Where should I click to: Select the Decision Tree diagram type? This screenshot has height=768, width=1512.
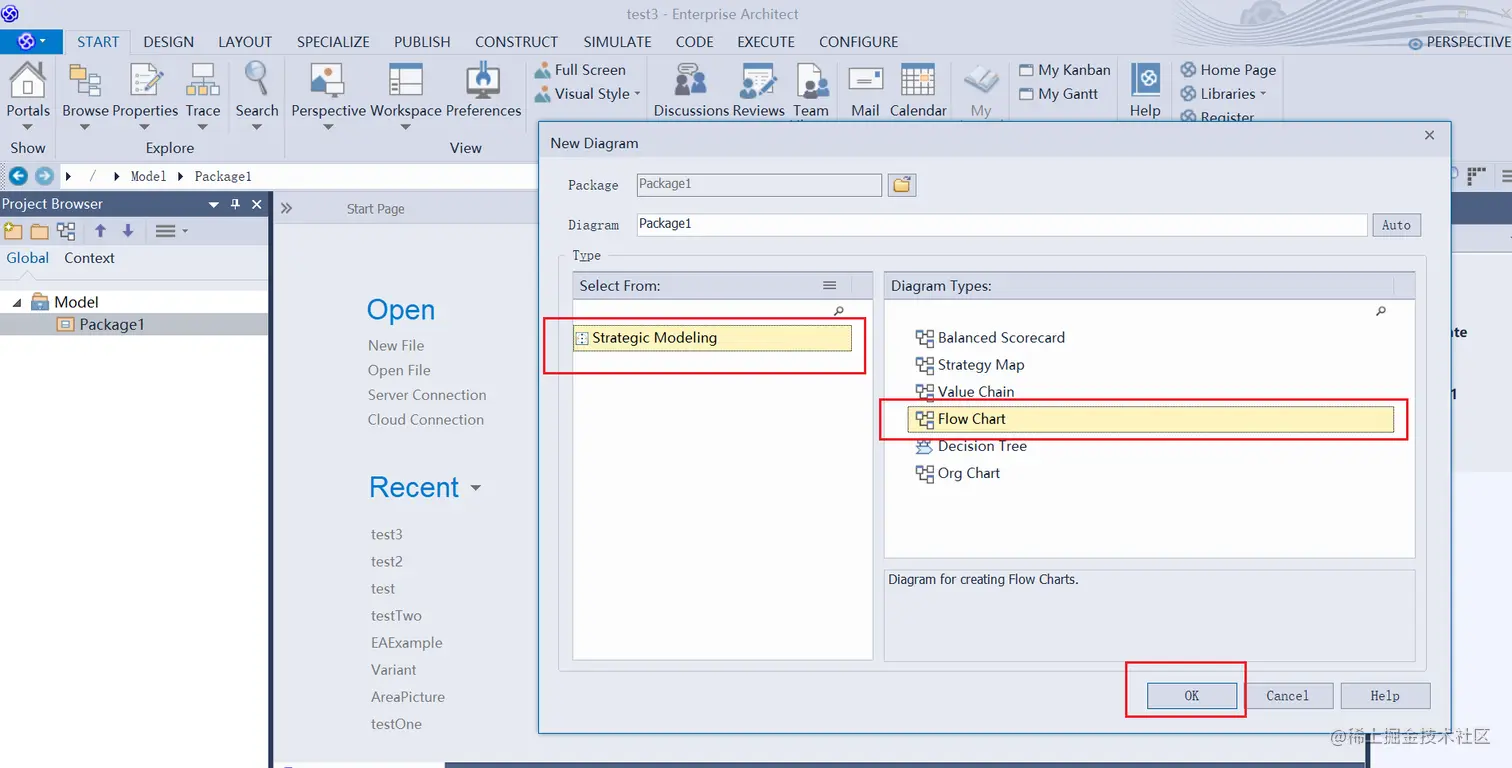(971, 446)
